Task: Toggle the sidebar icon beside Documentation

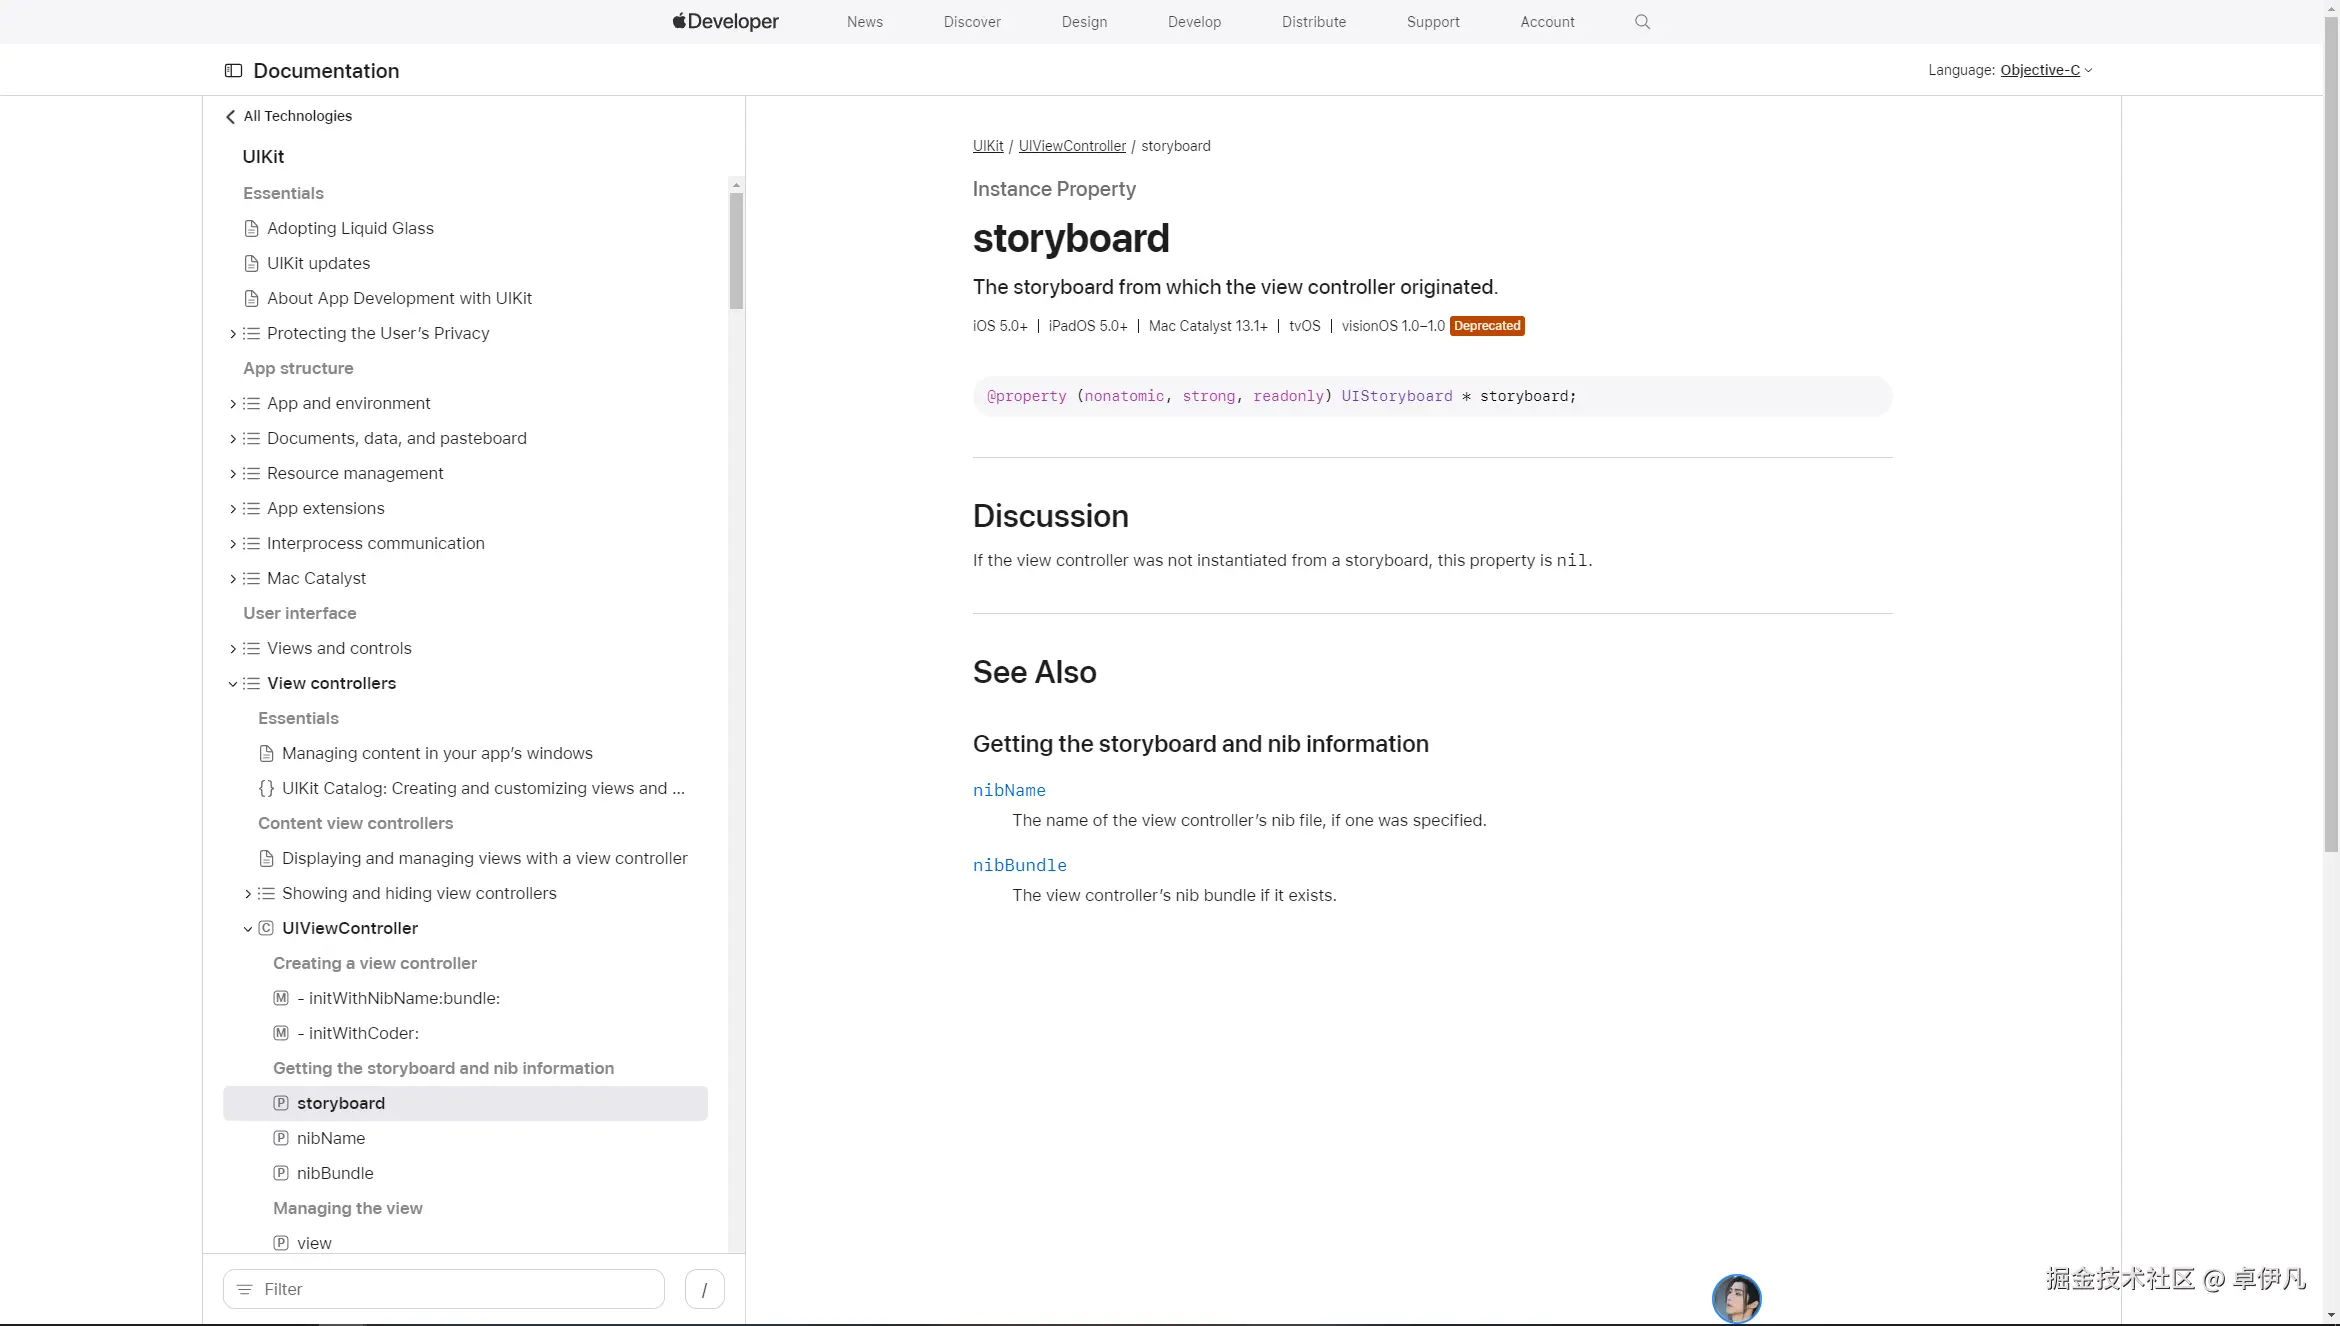Action: click(233, 70)
